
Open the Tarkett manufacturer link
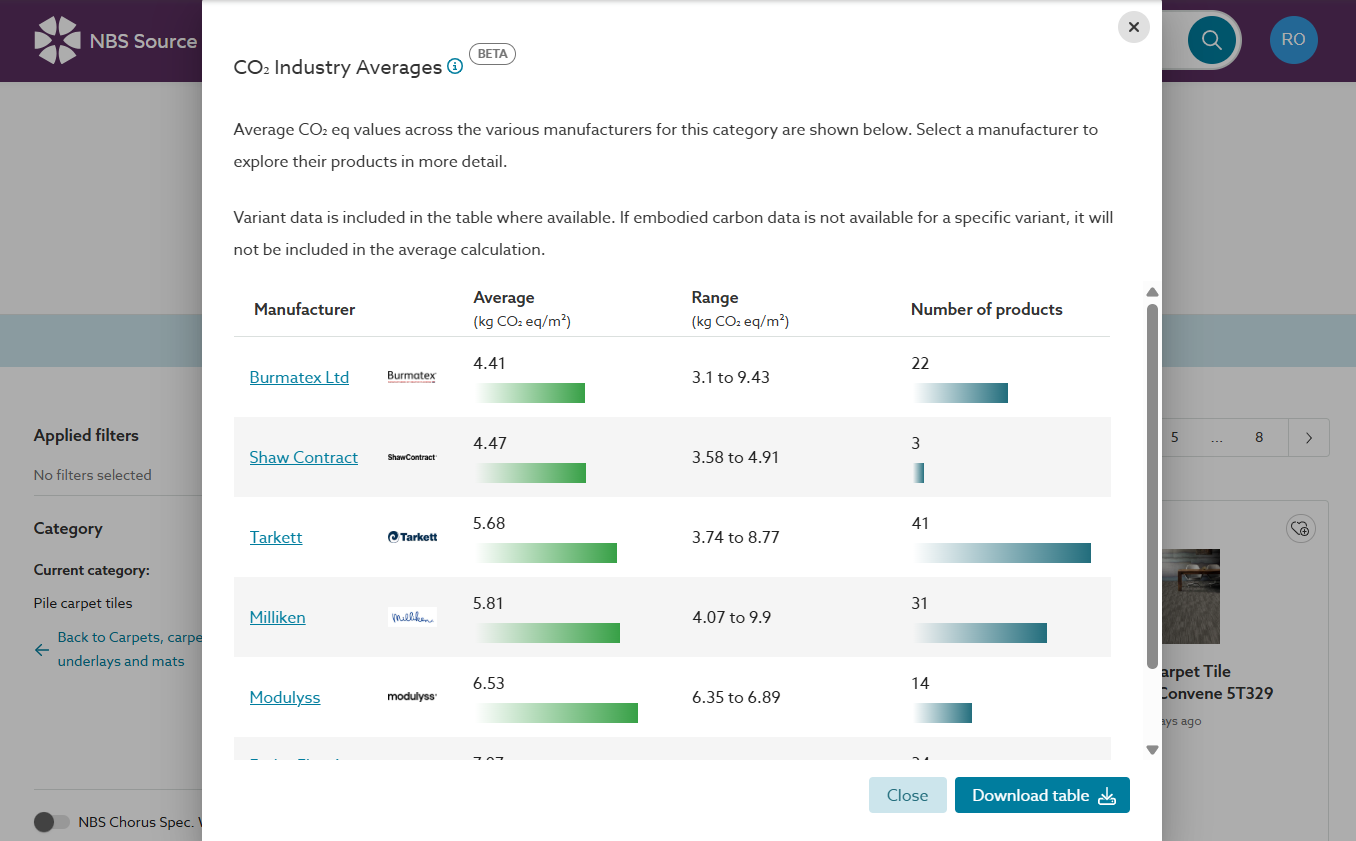coord(276,537)
